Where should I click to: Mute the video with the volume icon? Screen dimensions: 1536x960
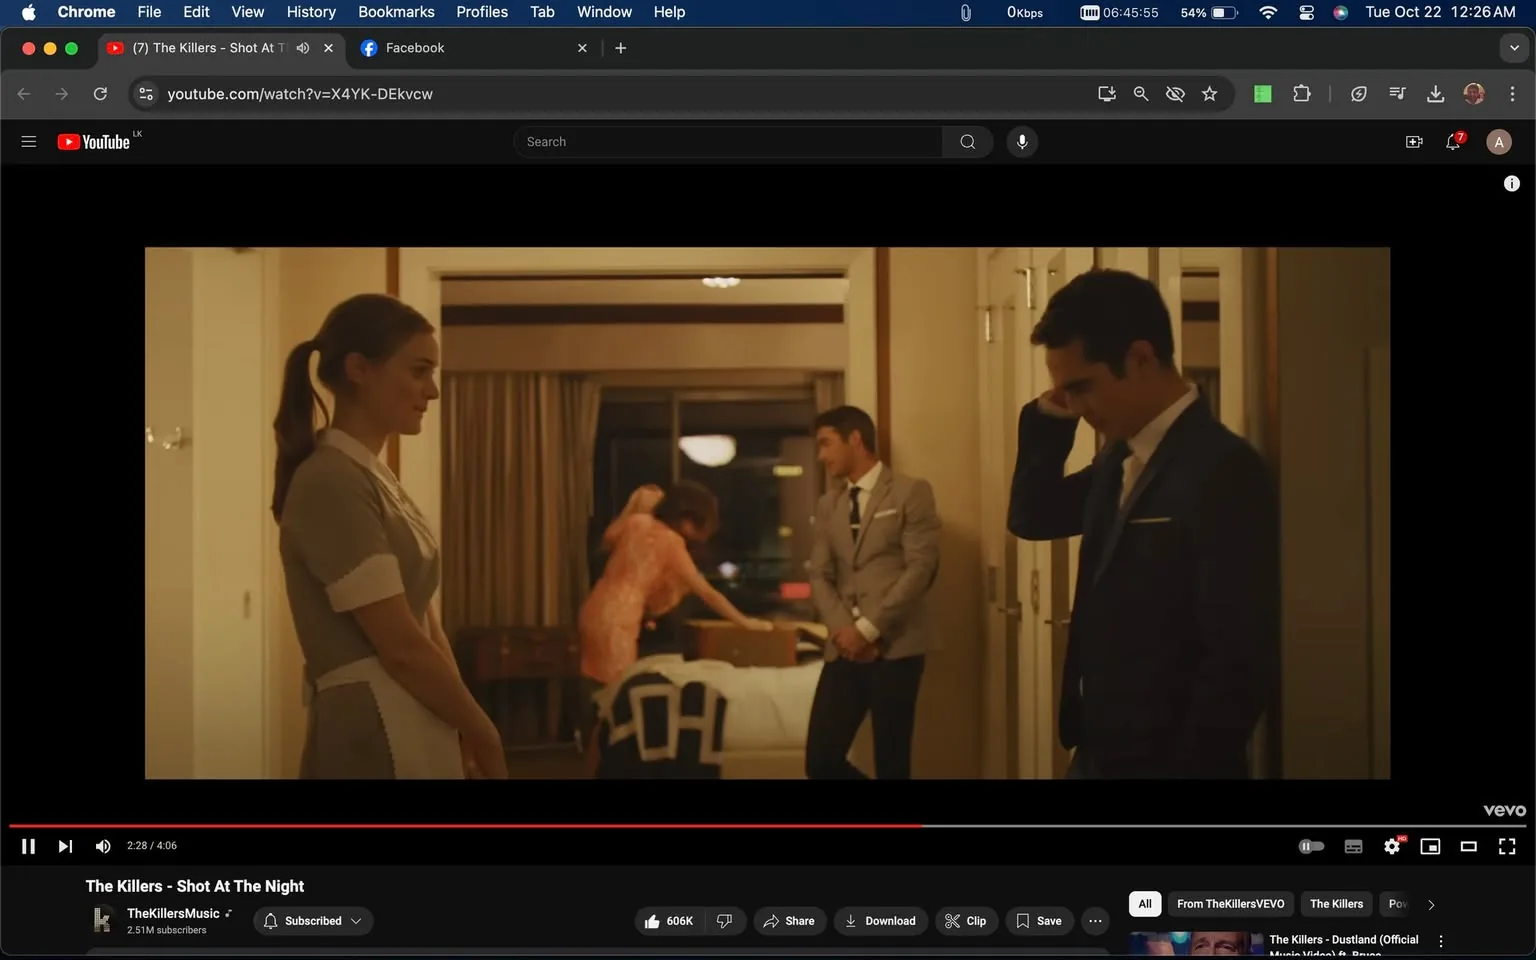tap(102, 846)
